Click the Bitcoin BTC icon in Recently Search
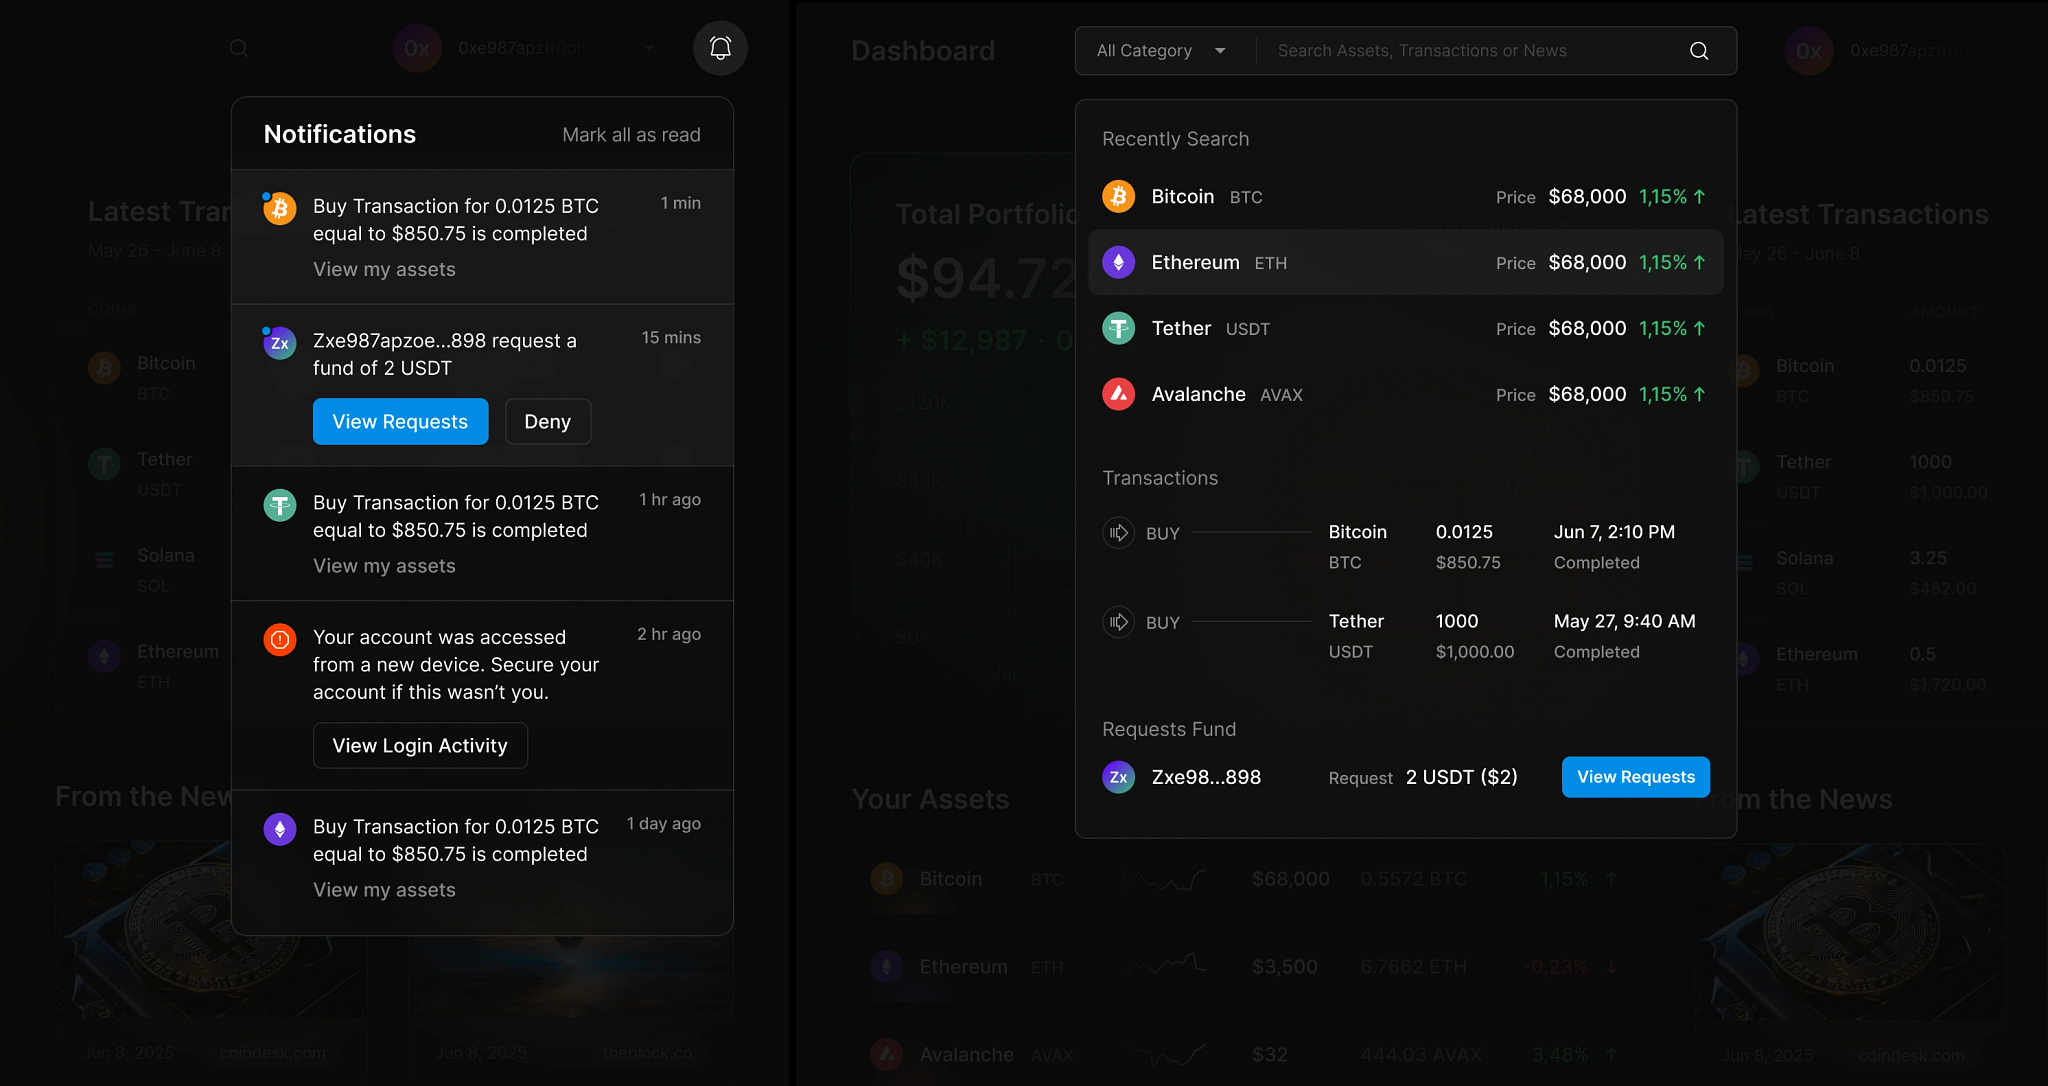Image resolution: width=2048 pixels, height=1086 pixels. click(1118, 196)
